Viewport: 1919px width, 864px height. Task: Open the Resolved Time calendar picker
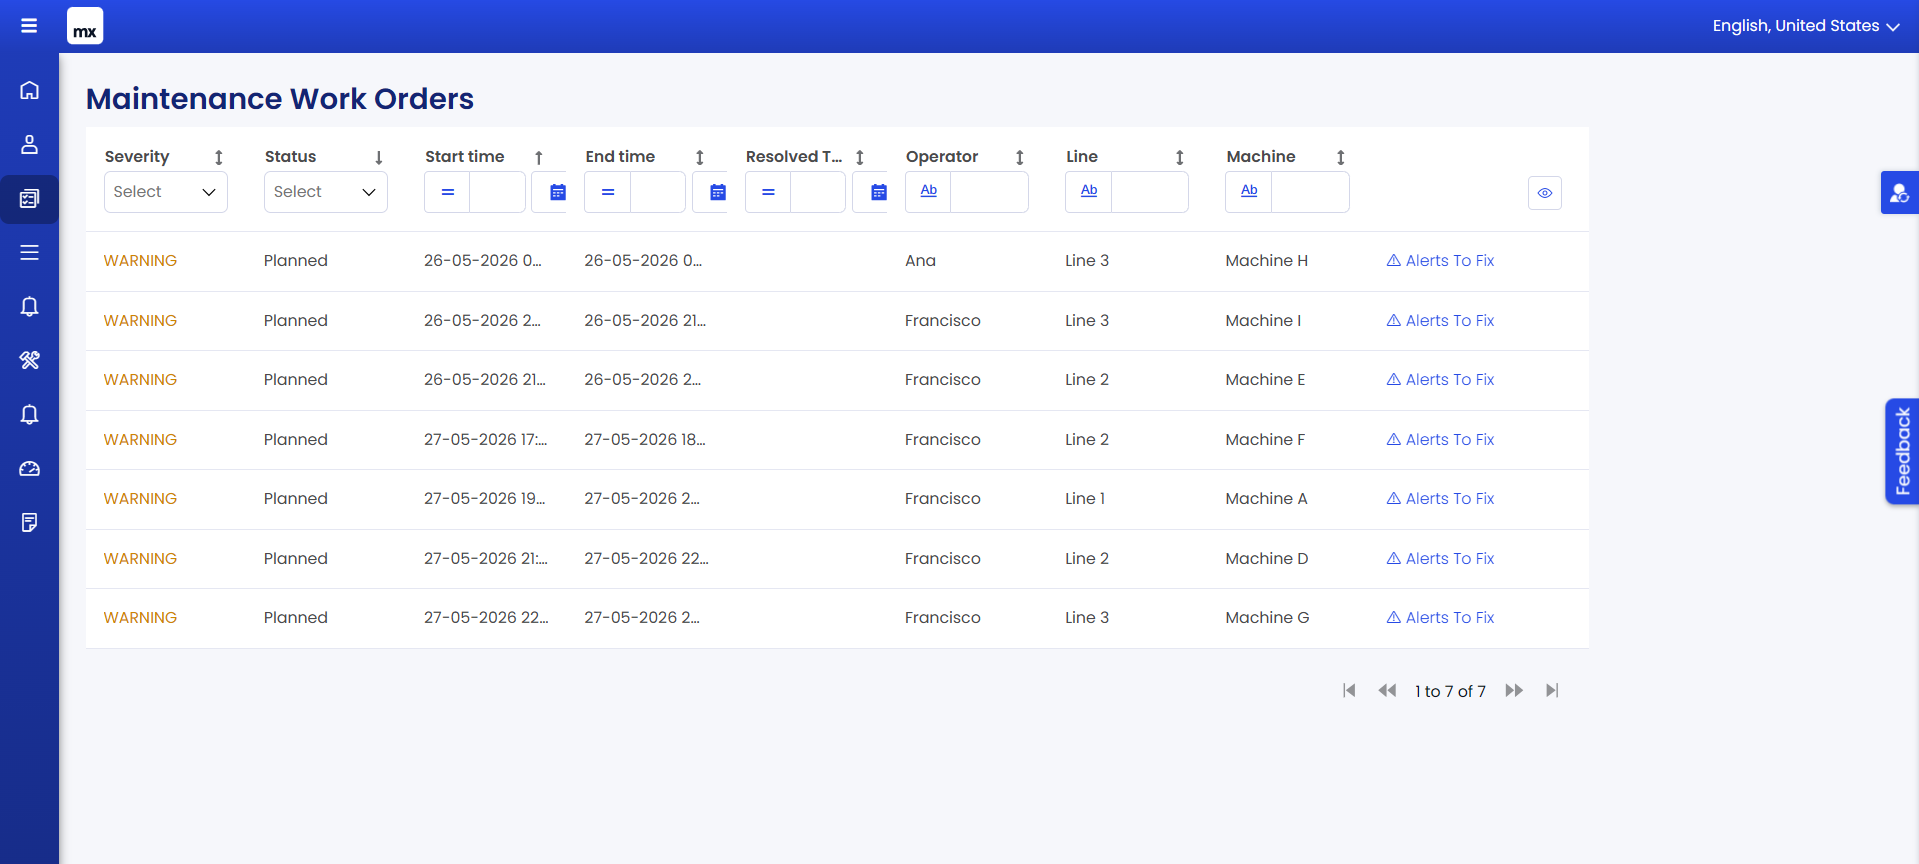click(x=878, y=192)
